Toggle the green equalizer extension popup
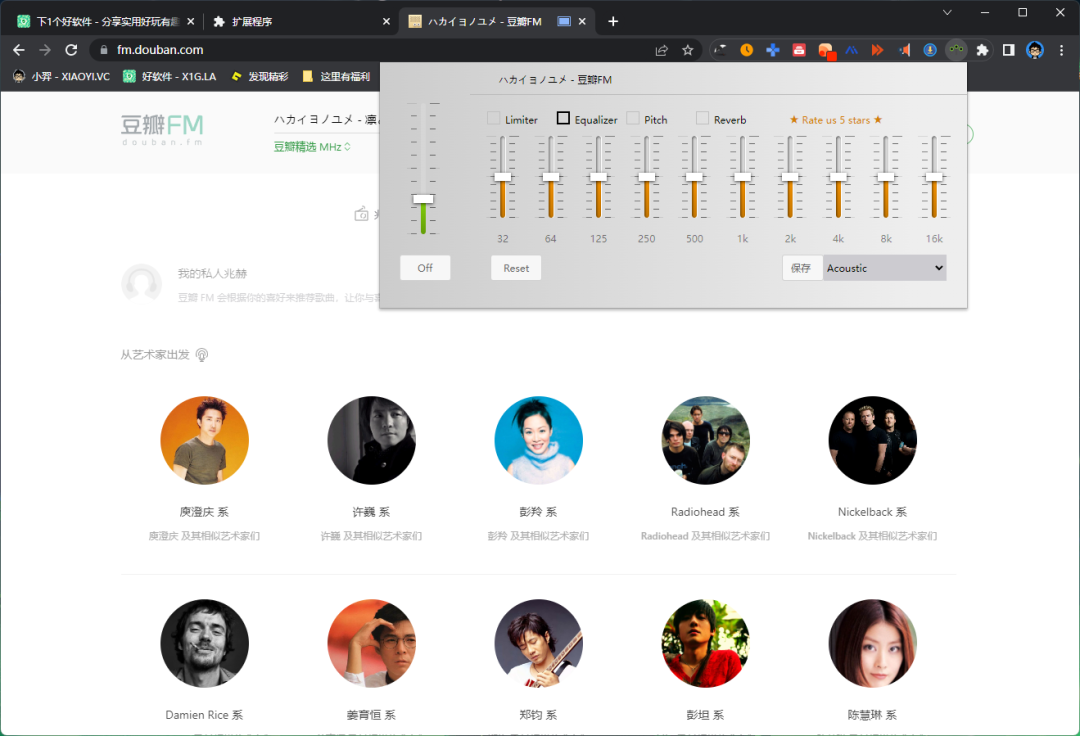This screenshot has height=736, width=1080. 956,50
